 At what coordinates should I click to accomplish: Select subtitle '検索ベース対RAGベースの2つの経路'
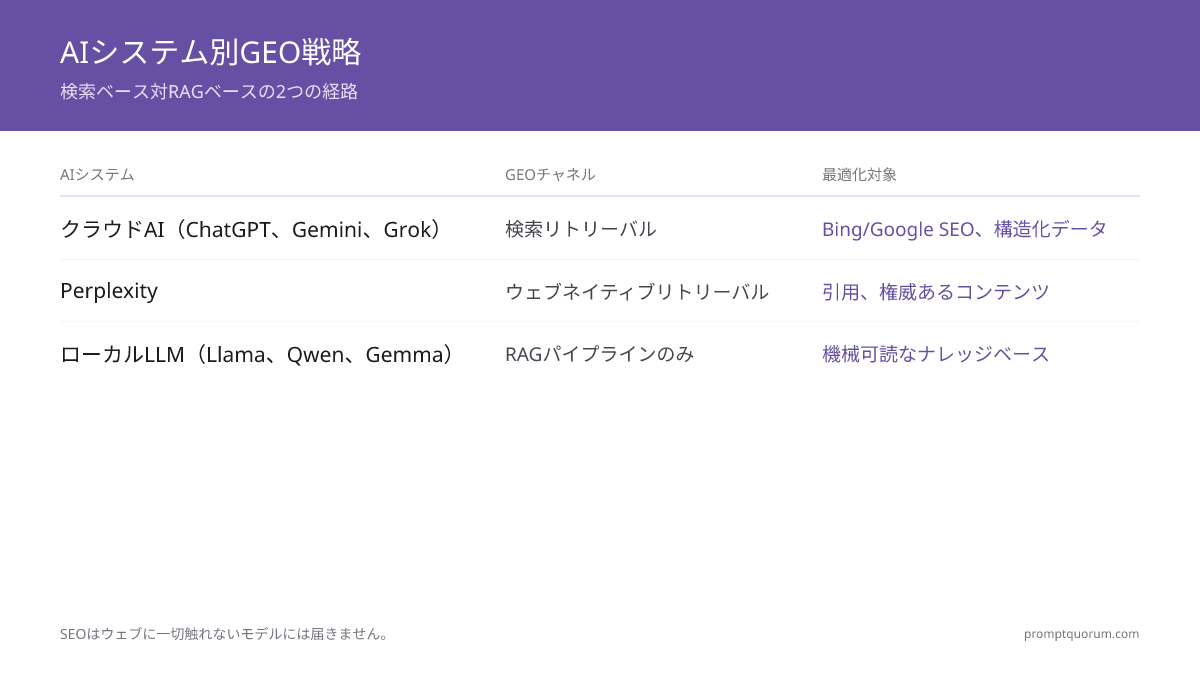(209, 92)
